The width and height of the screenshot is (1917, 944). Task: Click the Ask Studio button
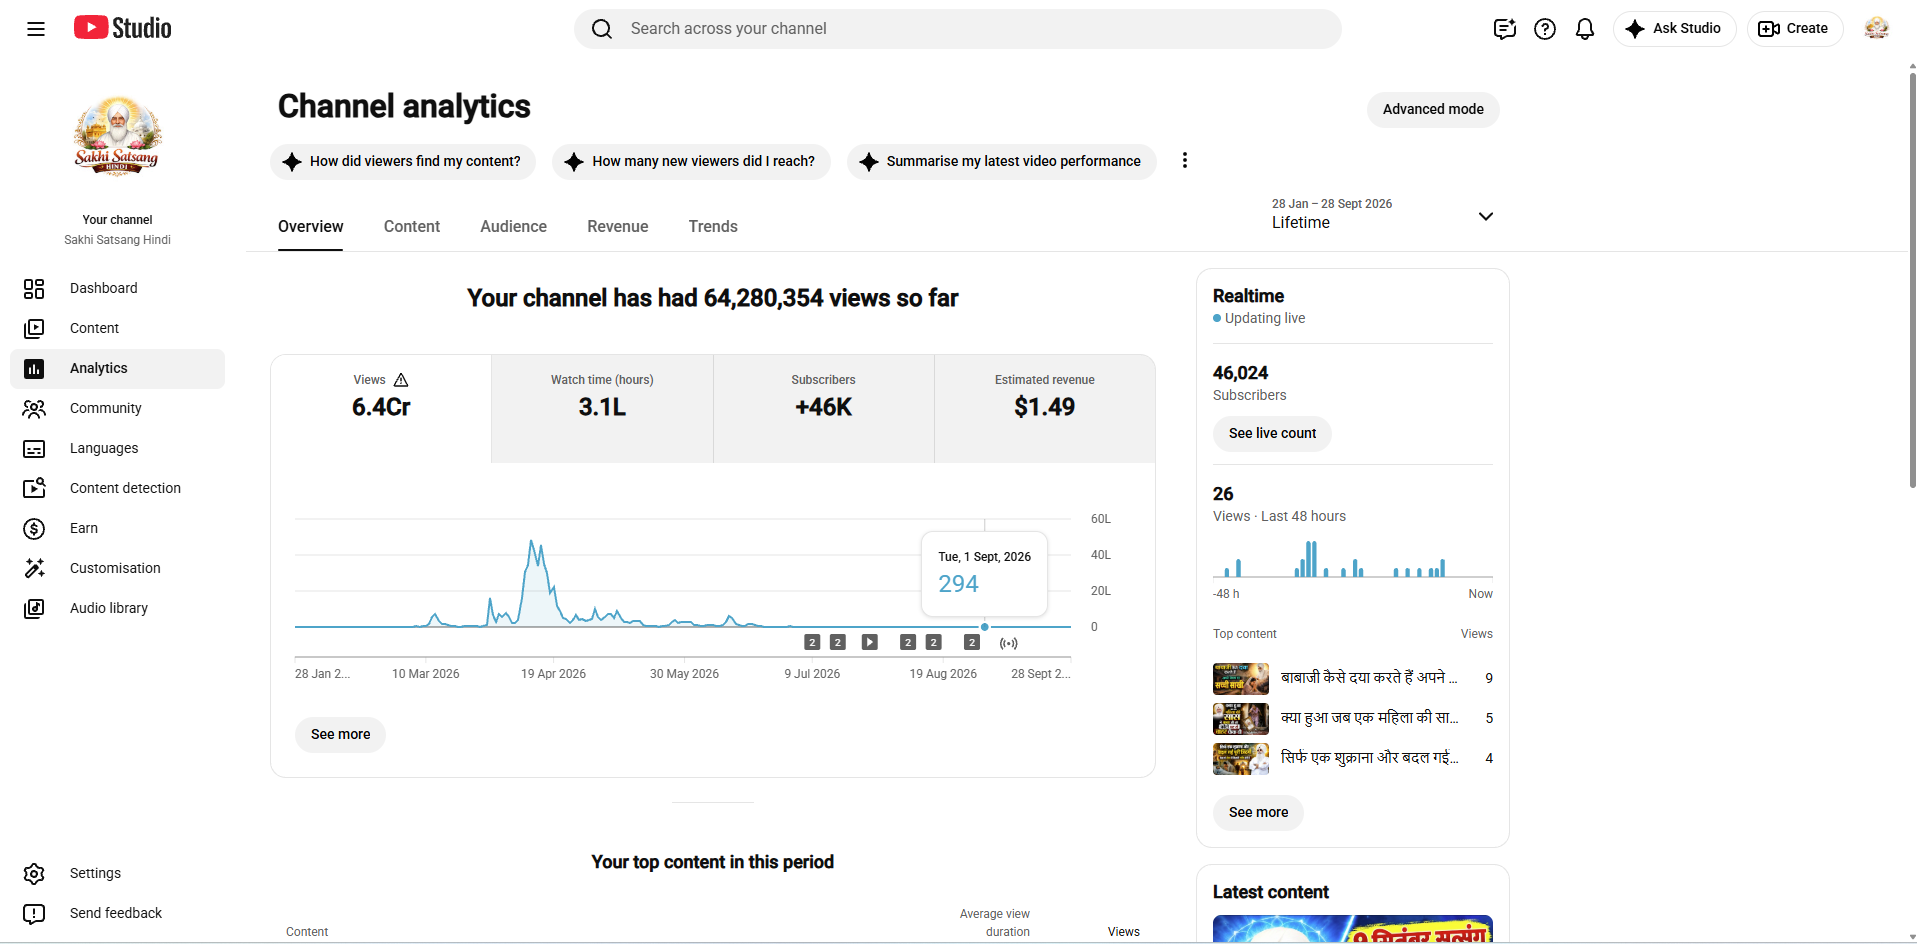click(1674, 29)
